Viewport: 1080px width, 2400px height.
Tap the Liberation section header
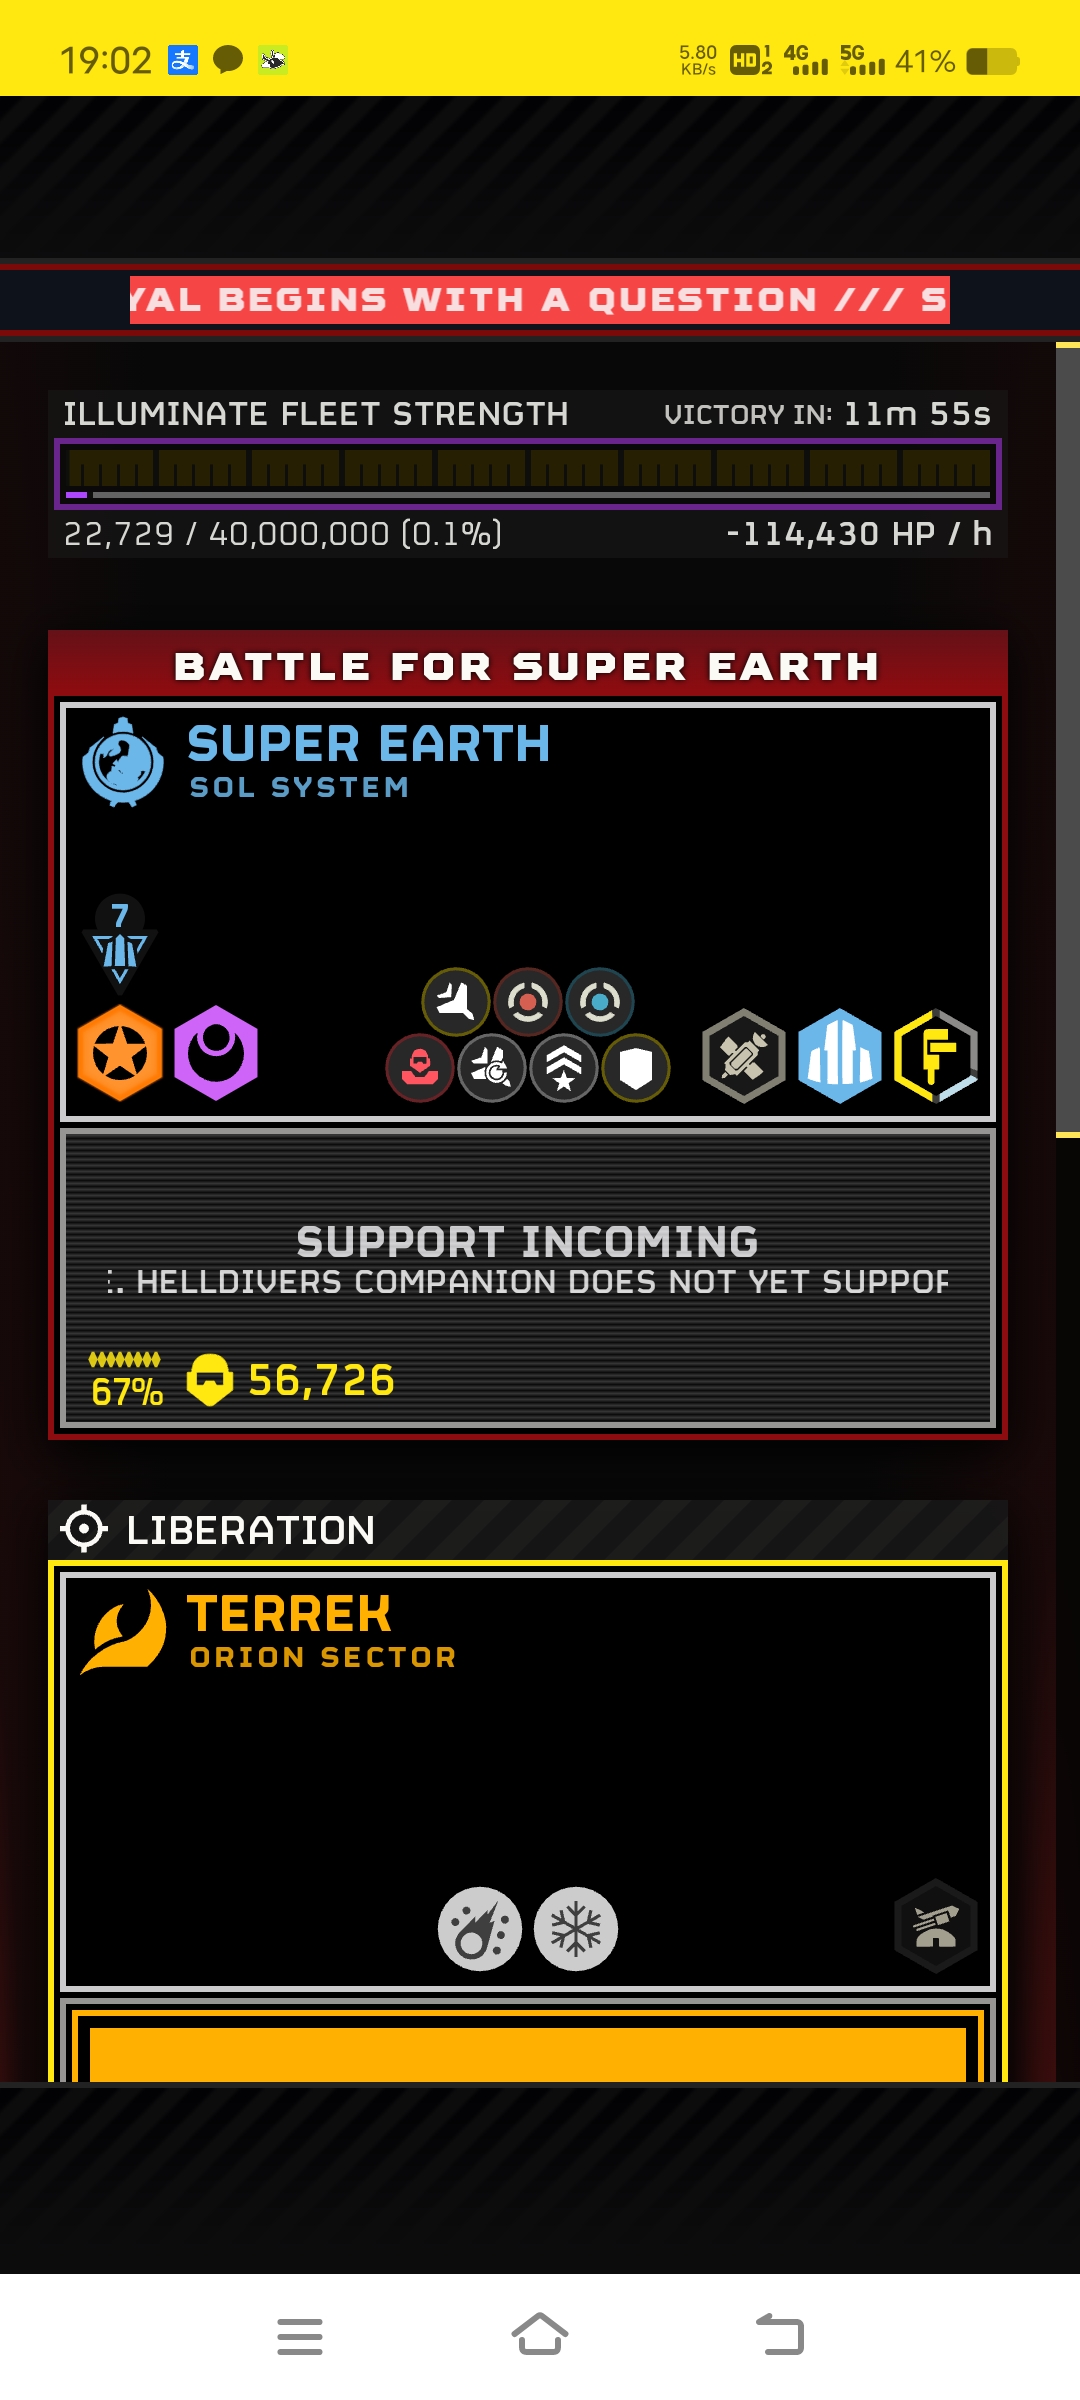tap(528, 1529)
